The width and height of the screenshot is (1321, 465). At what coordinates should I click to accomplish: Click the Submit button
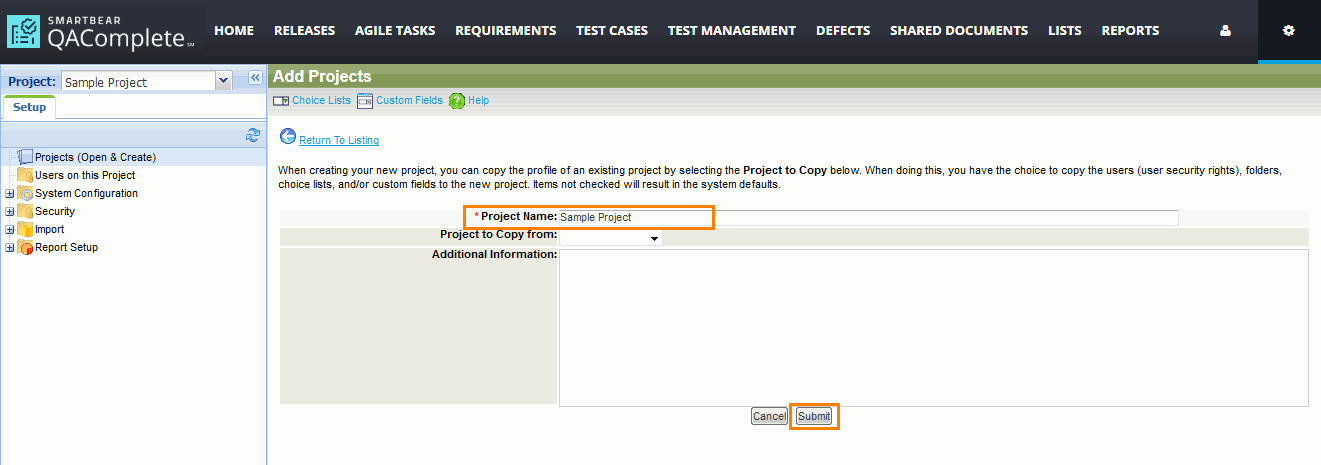[814, 416]
